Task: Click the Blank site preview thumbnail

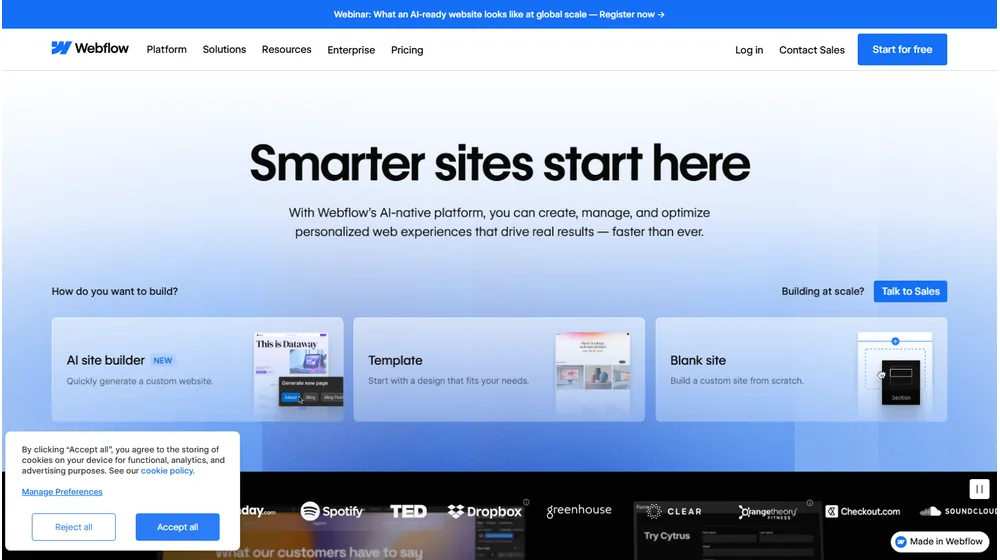Action: tap(895, 370)
